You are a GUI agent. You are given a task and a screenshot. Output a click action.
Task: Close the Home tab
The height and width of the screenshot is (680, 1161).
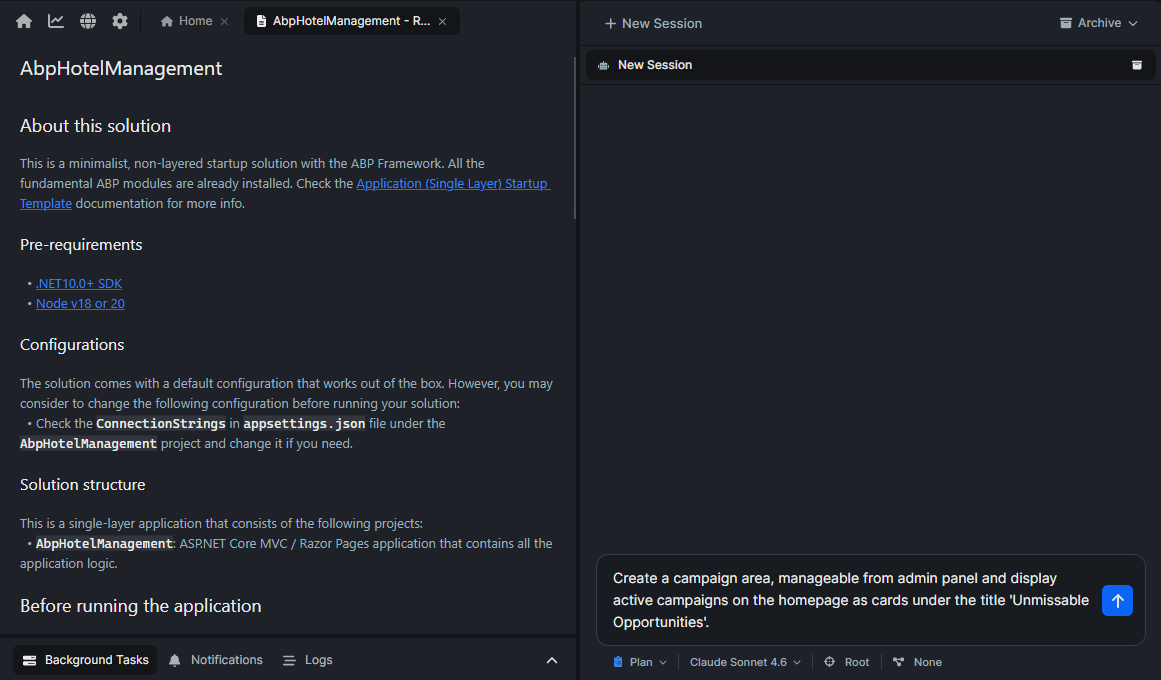tap(224, 21)
